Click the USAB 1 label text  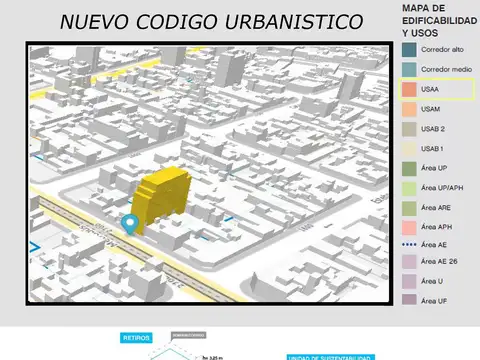pos(432,149)
